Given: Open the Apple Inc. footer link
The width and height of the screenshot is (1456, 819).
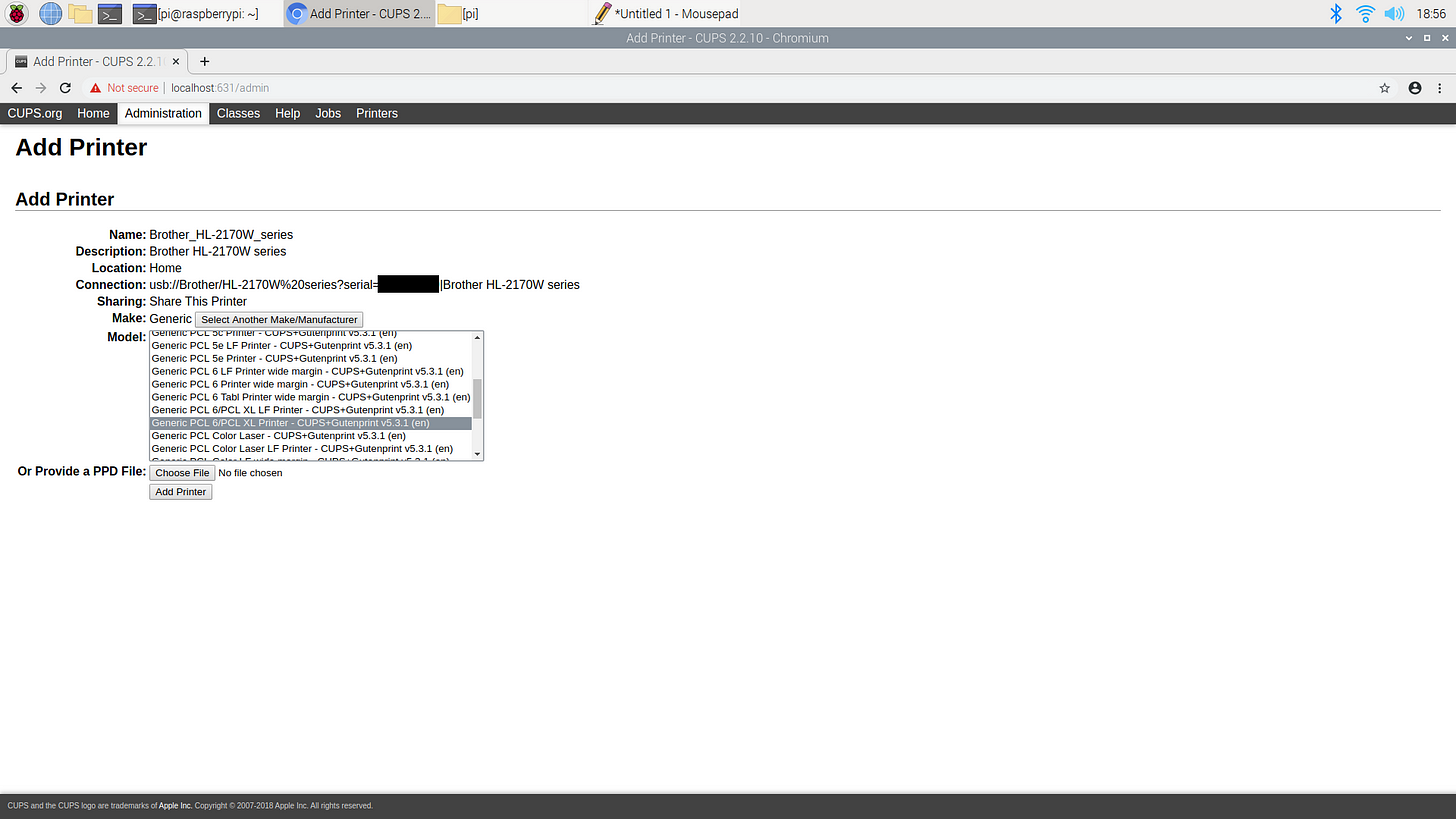Looking at the screenshot, I should click(x=175, y=805).
